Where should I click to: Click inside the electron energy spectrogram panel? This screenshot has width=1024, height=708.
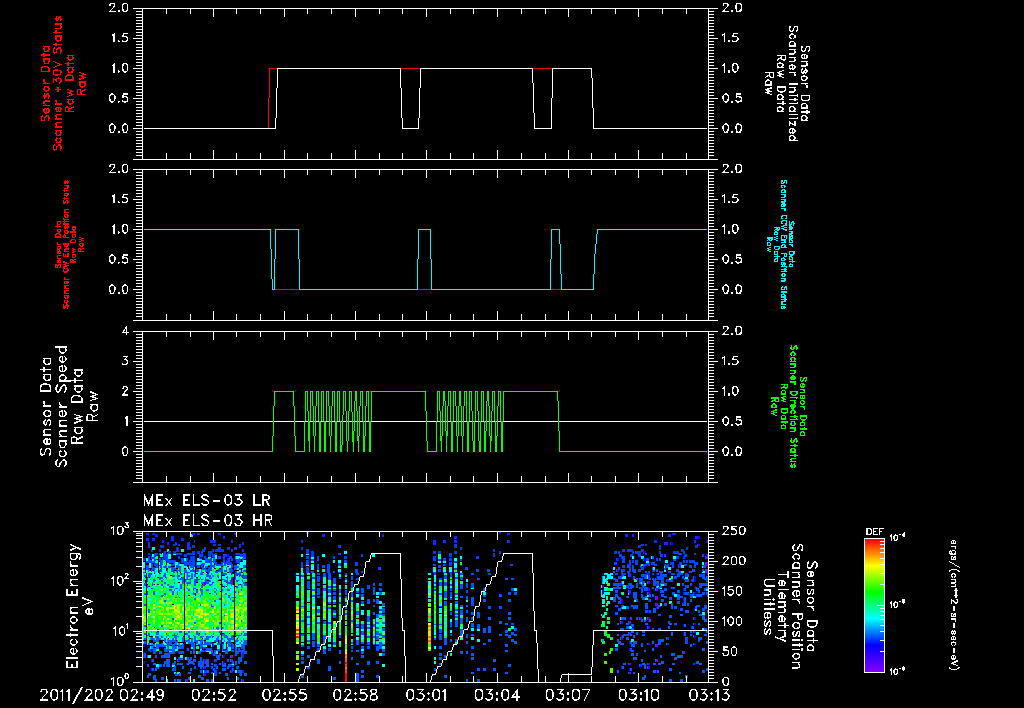click(426, 606)
